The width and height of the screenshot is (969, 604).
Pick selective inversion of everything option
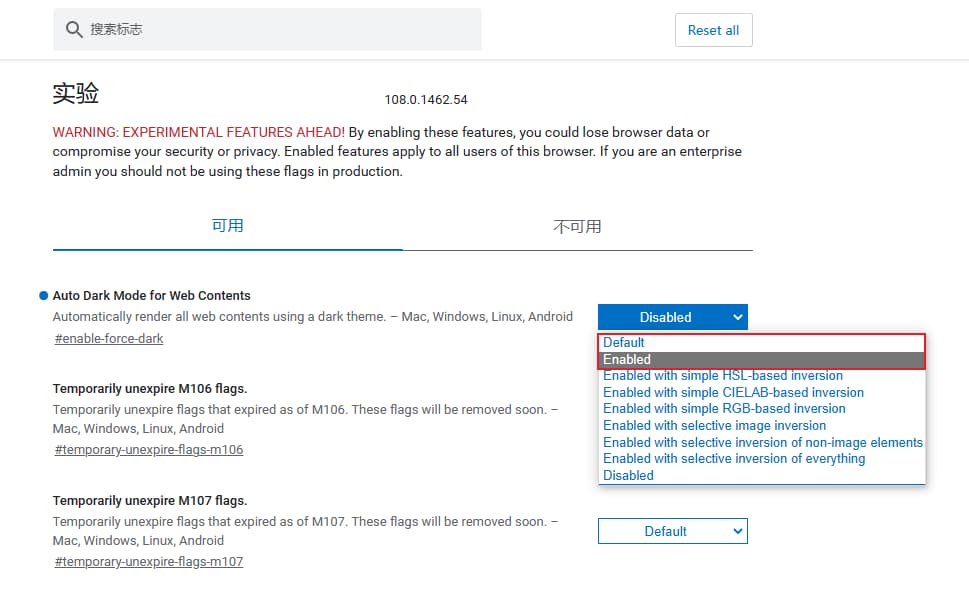[x=734, y=458]
